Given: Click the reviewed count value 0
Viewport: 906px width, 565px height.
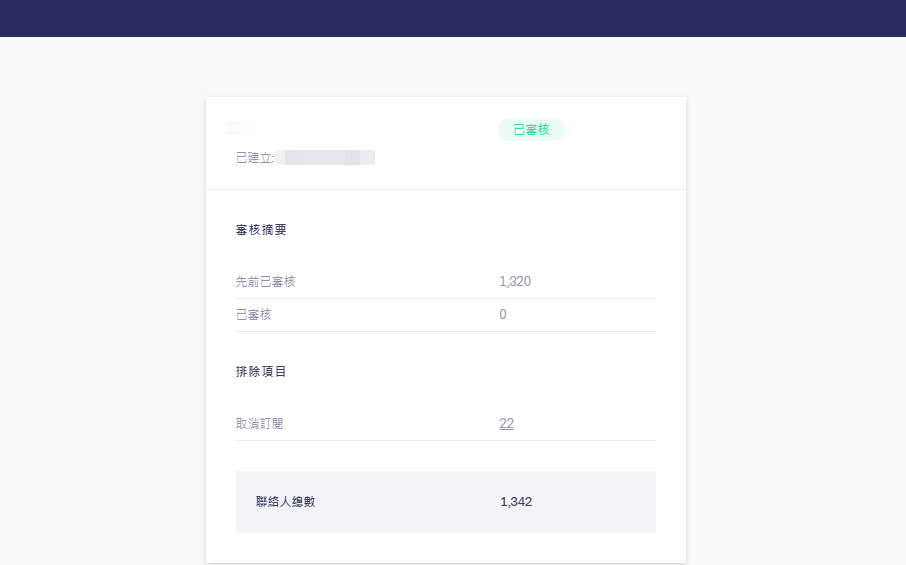Looking at the screenshot, I should point(503,315).
